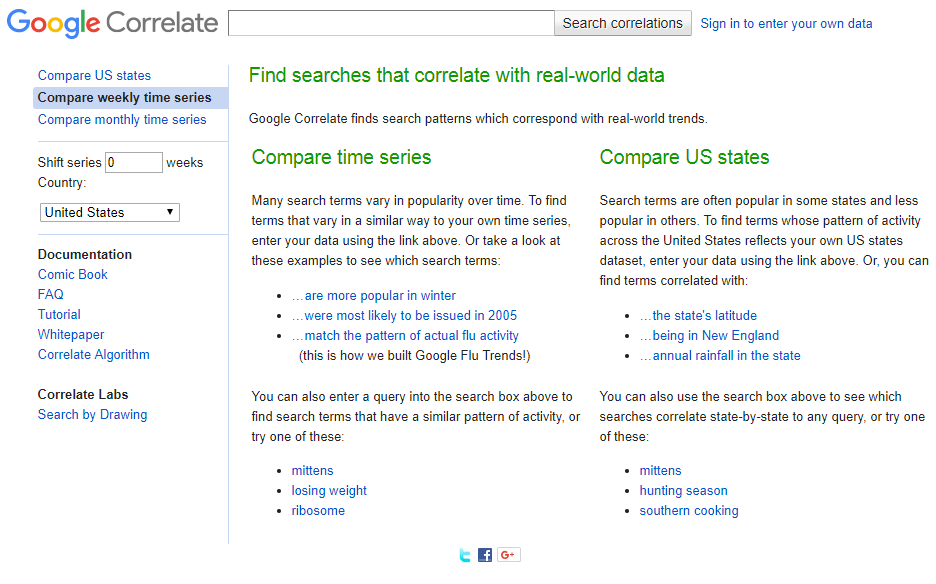Try the 'southern cooking' states query
The width and height of the screenshot is (936, 584).
[x=689, y=510]
